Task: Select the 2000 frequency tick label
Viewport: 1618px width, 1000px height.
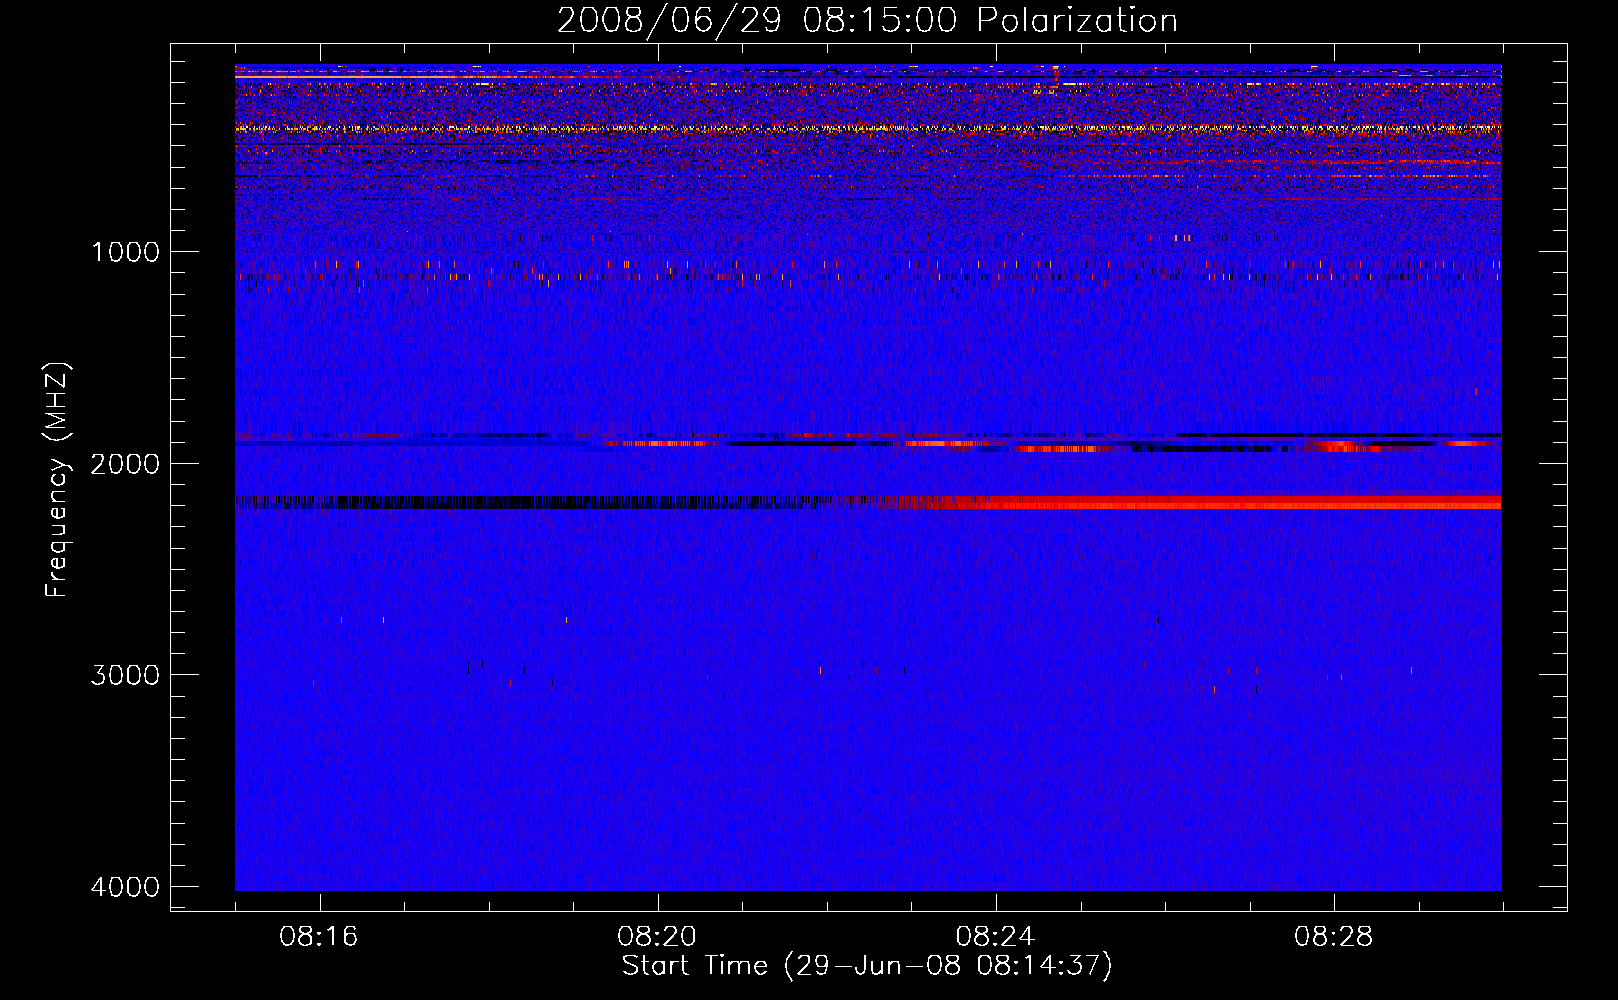Action: pyautogui.click(x=125, y=464)
